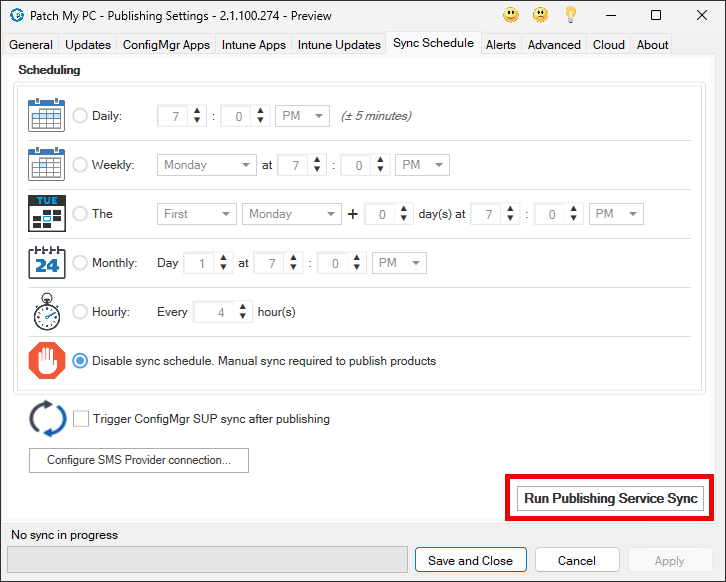Click the '(± 5 minutes)' note text
Screen dimensions: 726x582
coord(376,116)
